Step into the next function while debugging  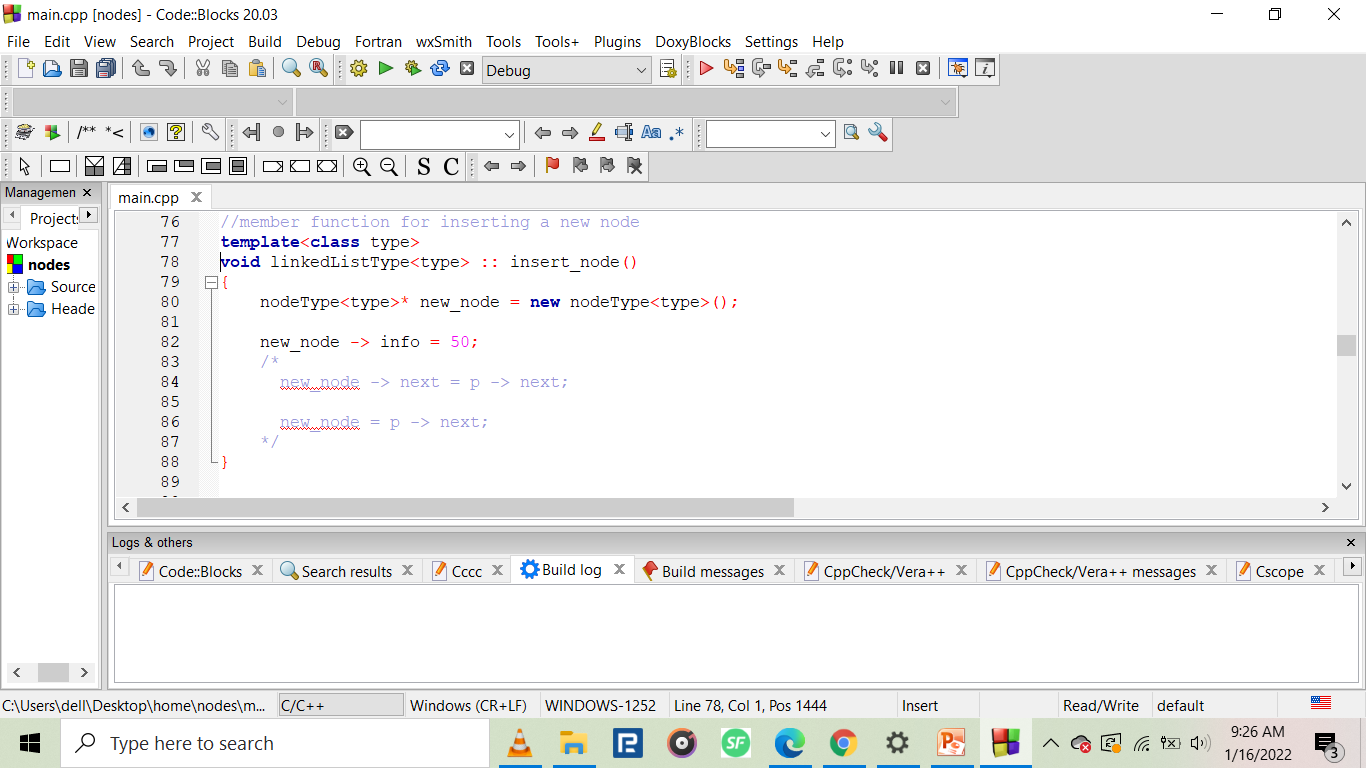point(787,68)
